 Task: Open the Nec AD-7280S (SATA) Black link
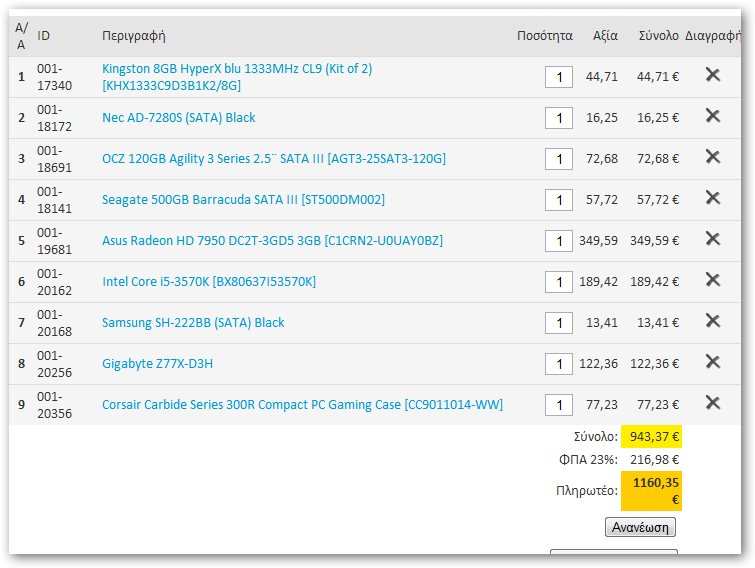tap(179, 118)
